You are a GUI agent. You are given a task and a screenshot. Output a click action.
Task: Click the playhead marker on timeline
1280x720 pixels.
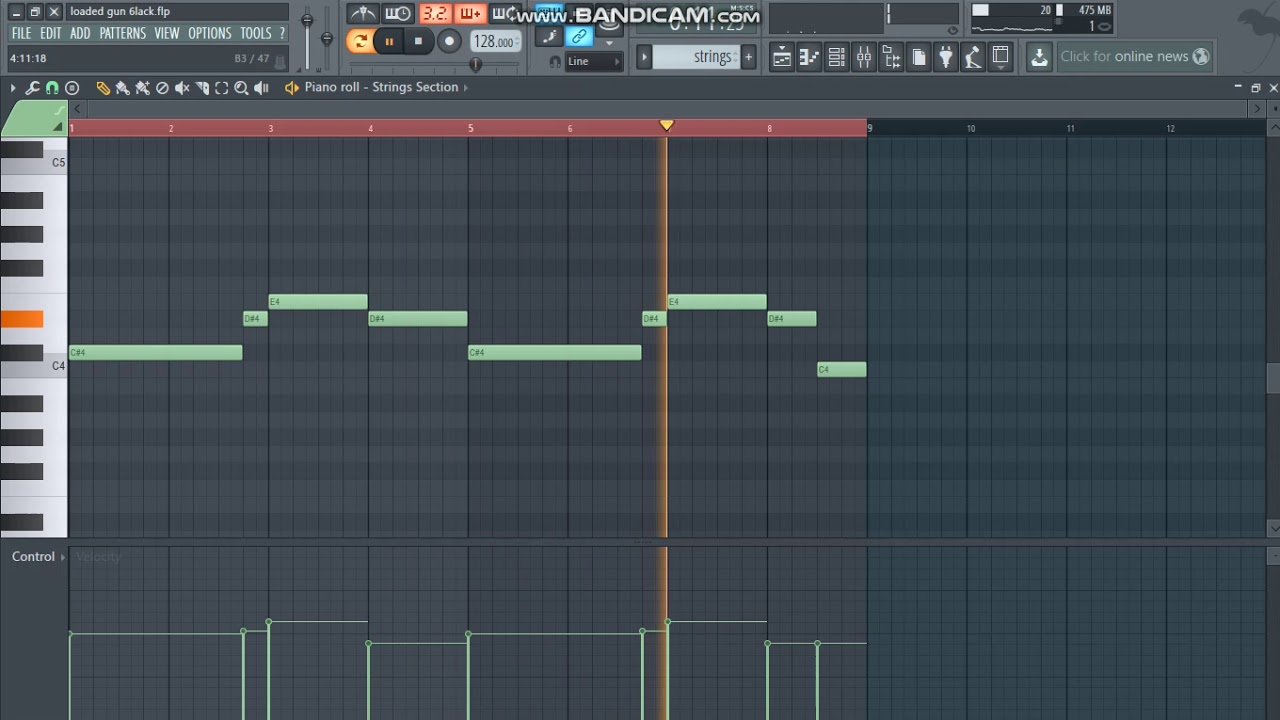(x=667, y=125)
